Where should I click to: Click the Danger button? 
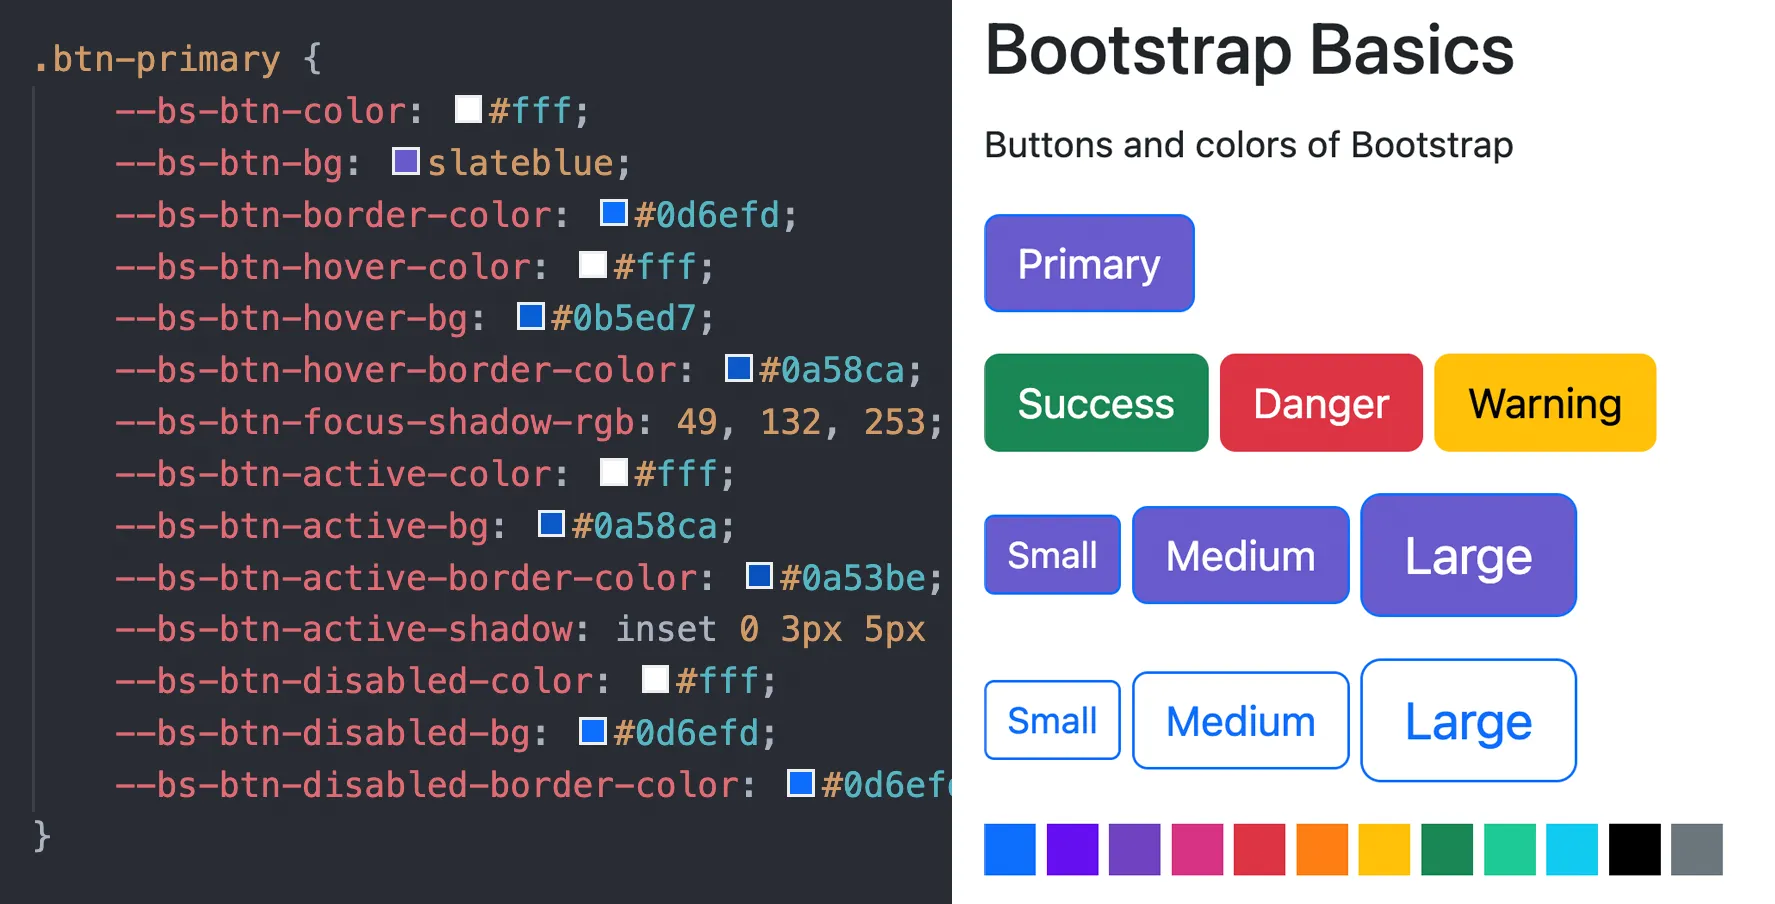(1321, 403)
